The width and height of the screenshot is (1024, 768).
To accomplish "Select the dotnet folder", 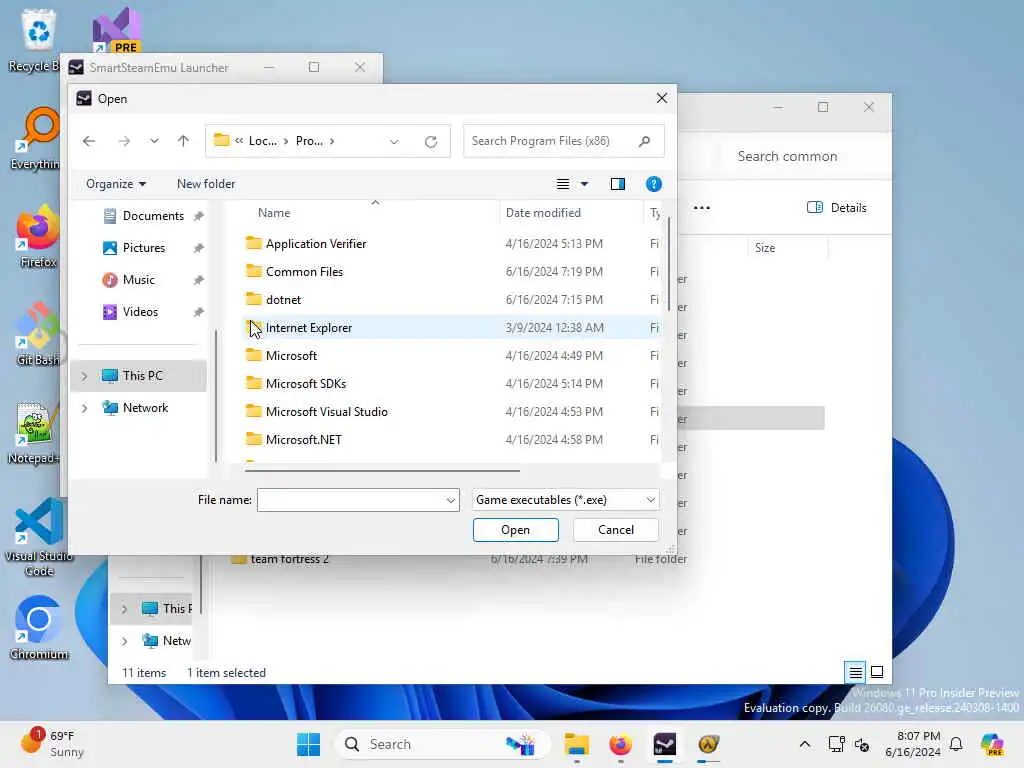I will [451, 300].
